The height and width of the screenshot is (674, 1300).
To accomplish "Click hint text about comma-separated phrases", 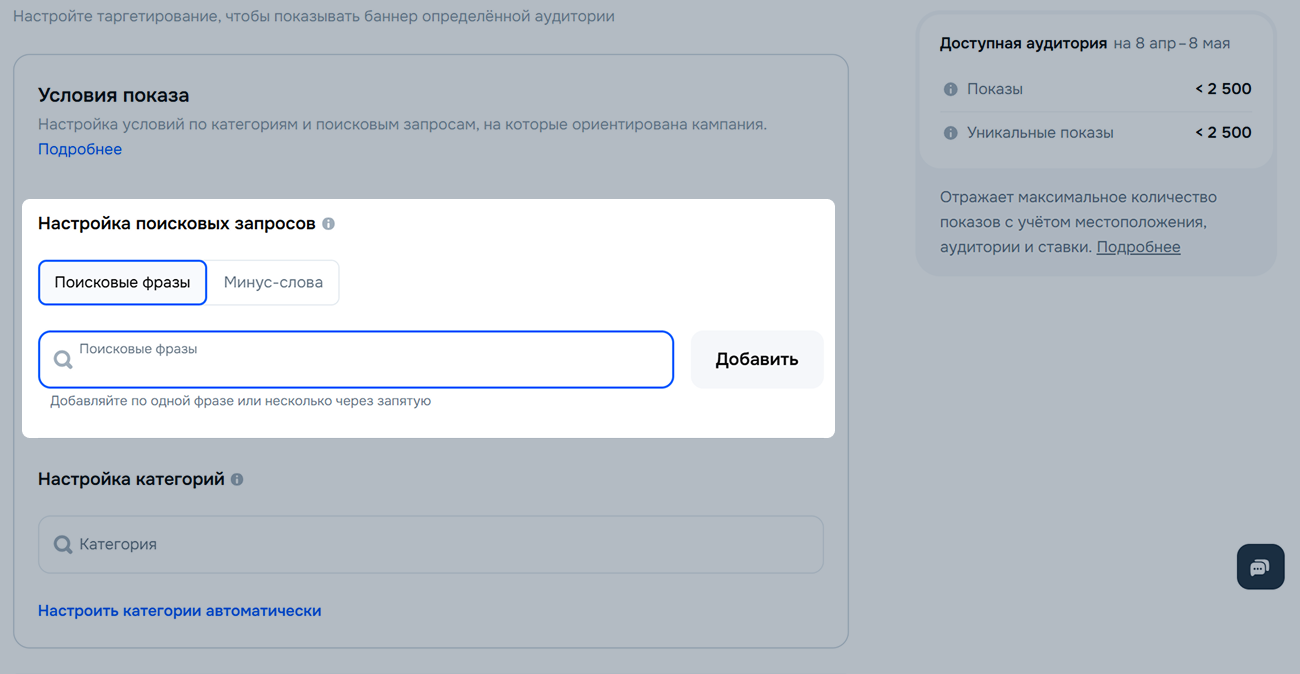I will point(240,401).
